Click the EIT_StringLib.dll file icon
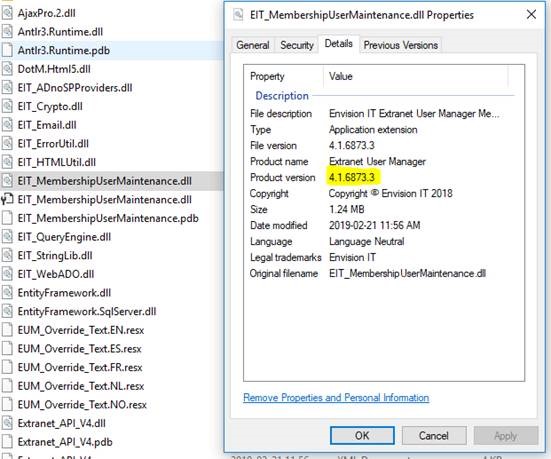The image size is (551, 459). [7, 255]
